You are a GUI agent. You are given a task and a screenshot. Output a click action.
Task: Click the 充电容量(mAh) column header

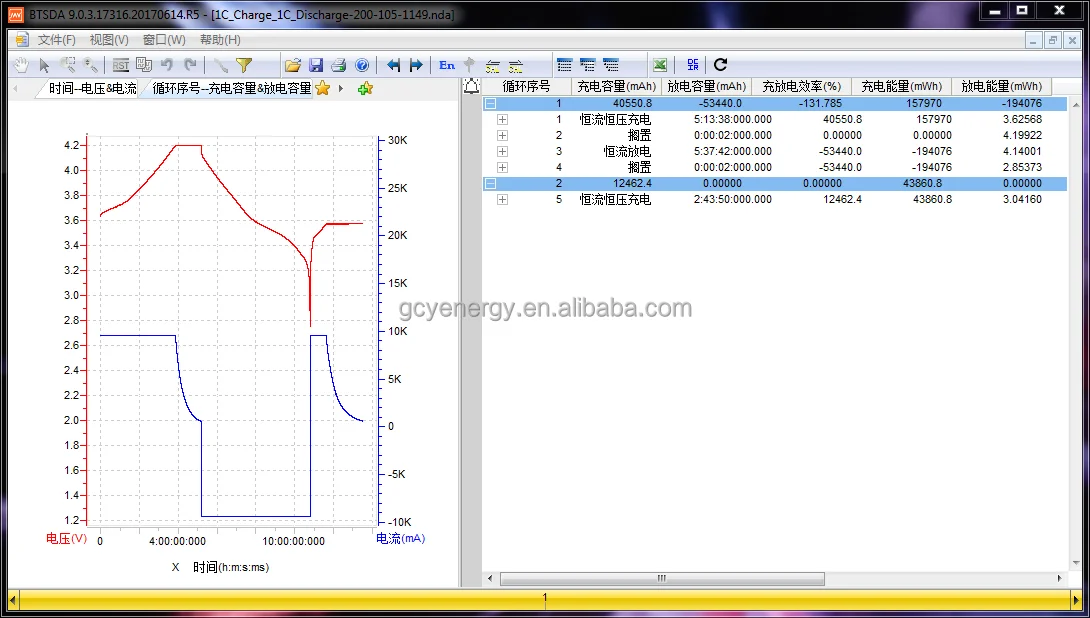coord(616,87)
